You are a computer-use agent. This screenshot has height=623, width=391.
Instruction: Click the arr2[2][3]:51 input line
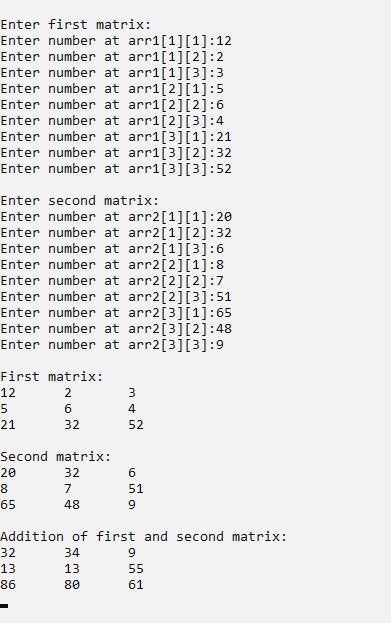[x=116, y=297]
